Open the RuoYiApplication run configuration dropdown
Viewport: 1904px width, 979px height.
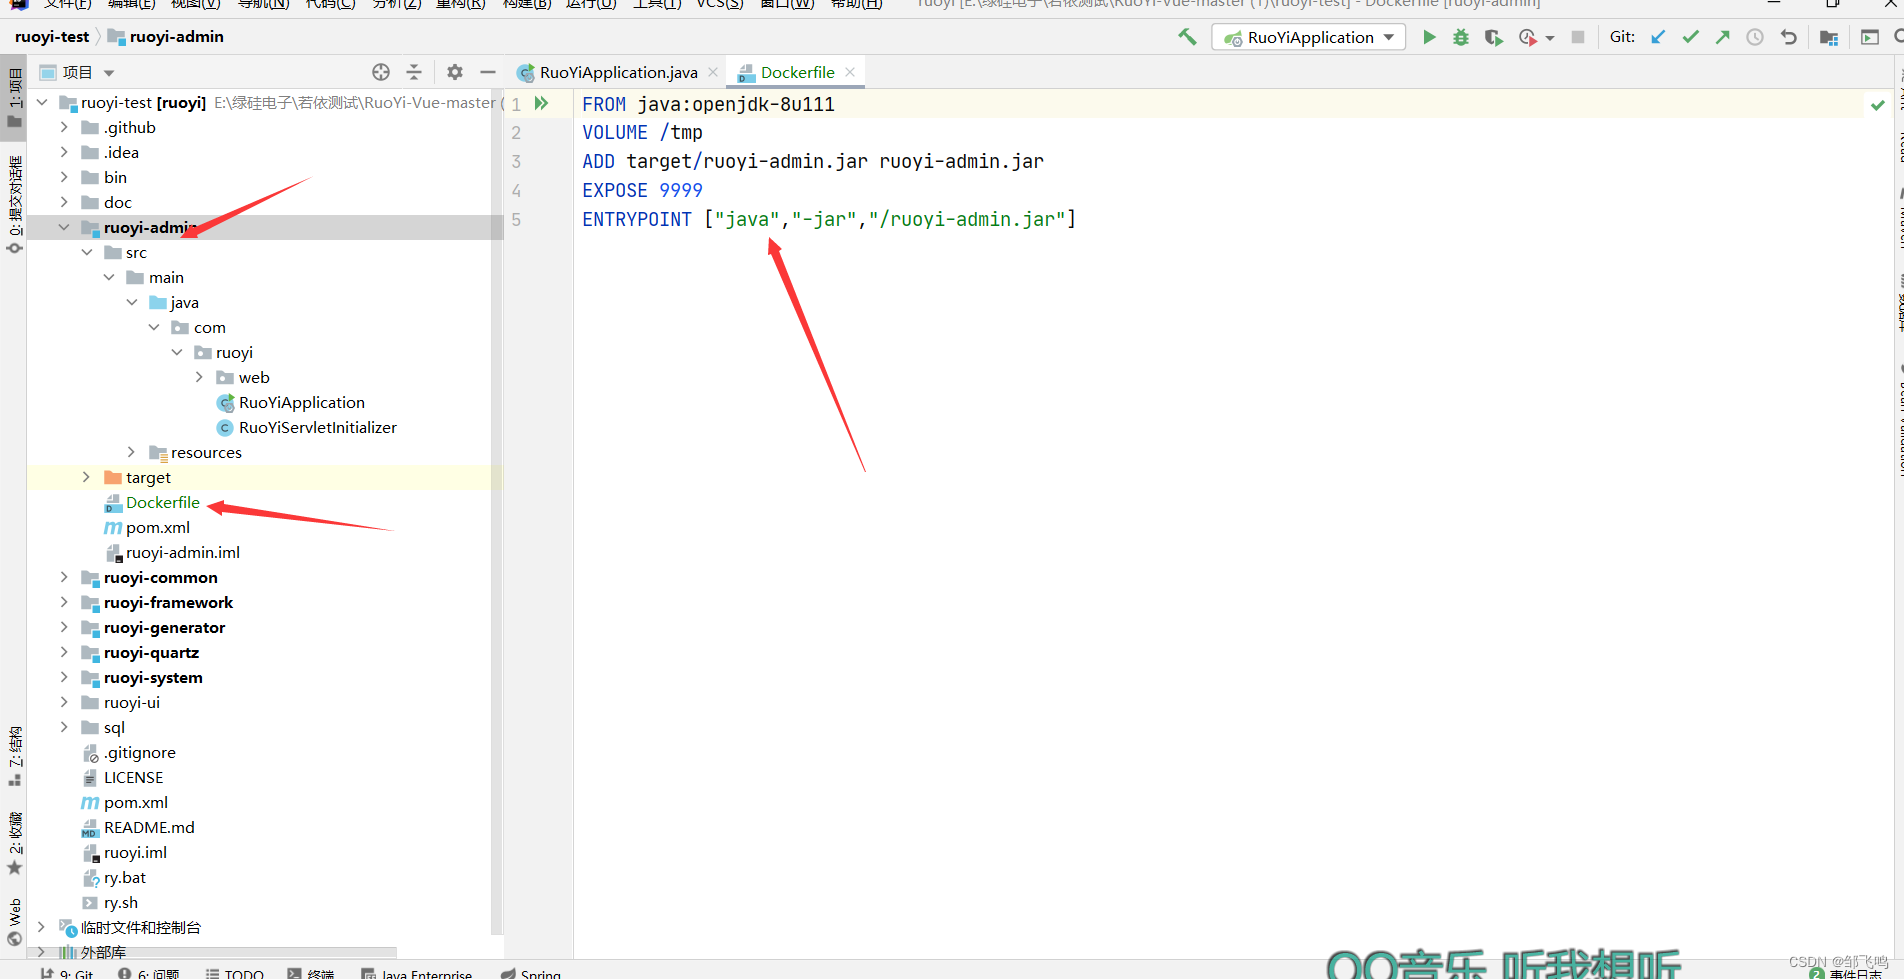[x=1309, y=37]
